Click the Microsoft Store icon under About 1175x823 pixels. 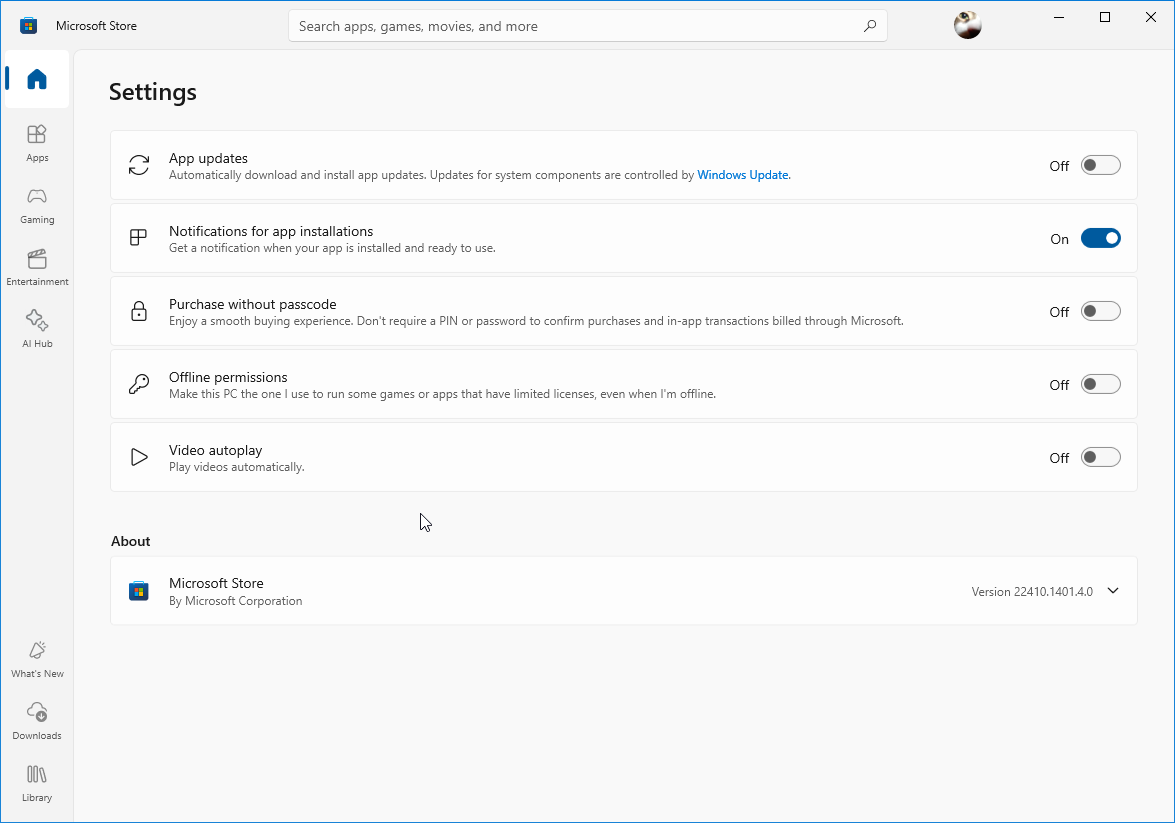(139, 591)
